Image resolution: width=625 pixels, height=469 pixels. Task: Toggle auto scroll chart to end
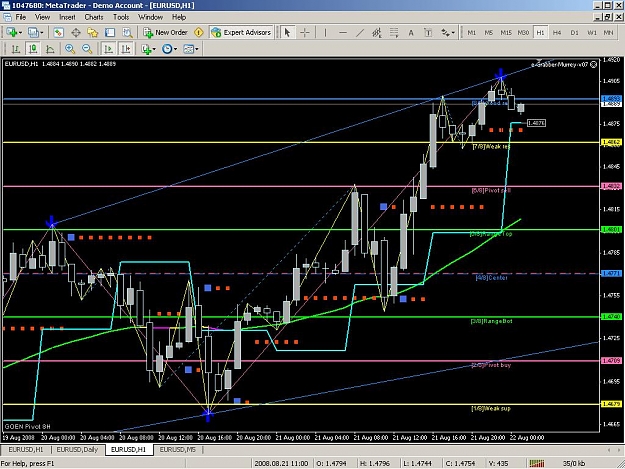pyautogui.click(x=108, y=49)
